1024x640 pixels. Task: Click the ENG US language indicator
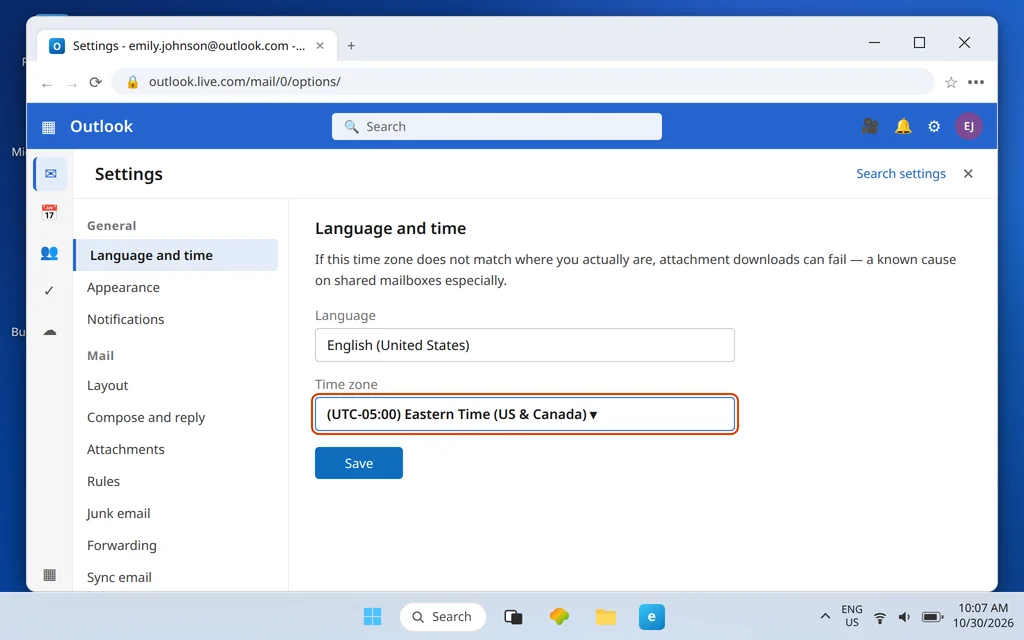pyautogui.click(x=852, y=616)
